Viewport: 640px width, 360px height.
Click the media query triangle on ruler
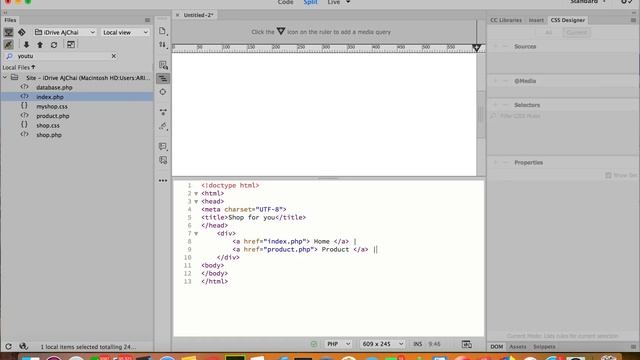(x=476, y=48)
